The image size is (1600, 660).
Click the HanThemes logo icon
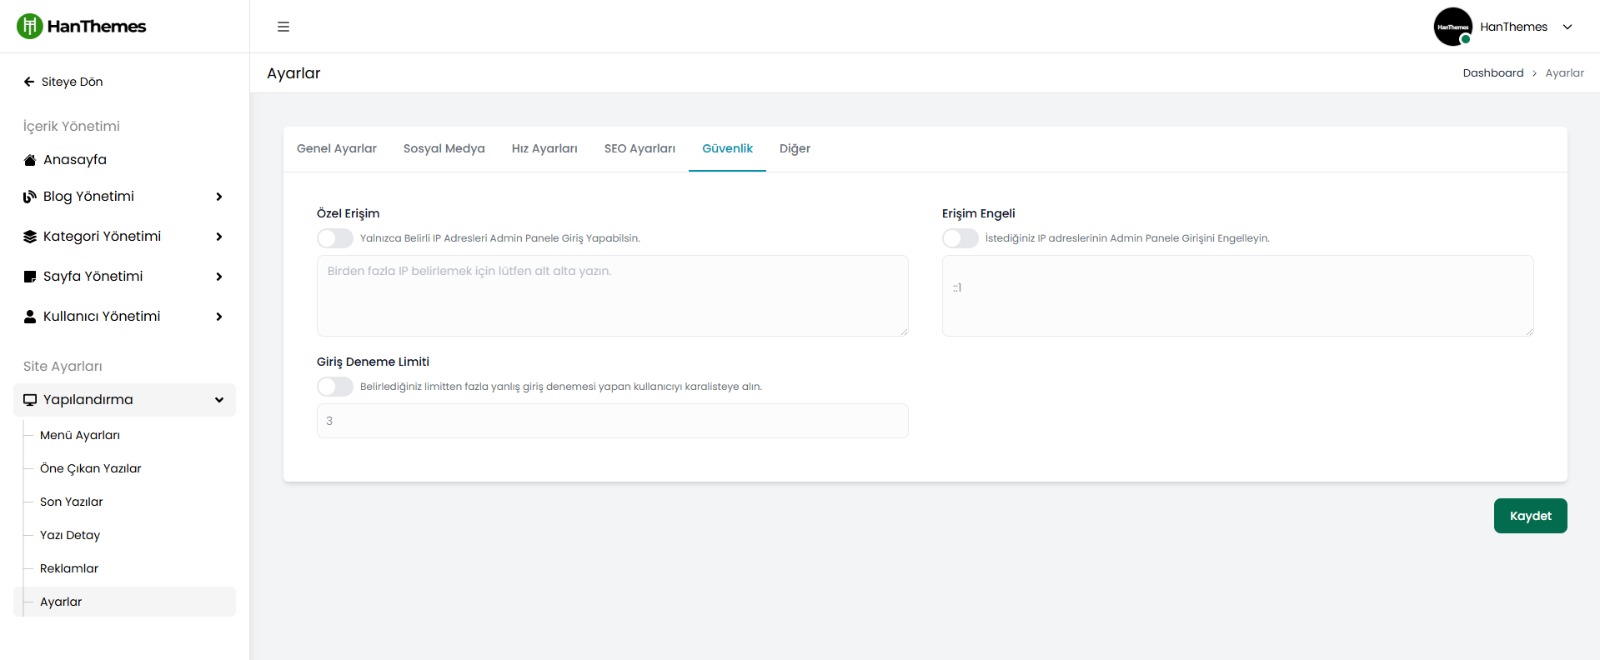pos(30,26)
